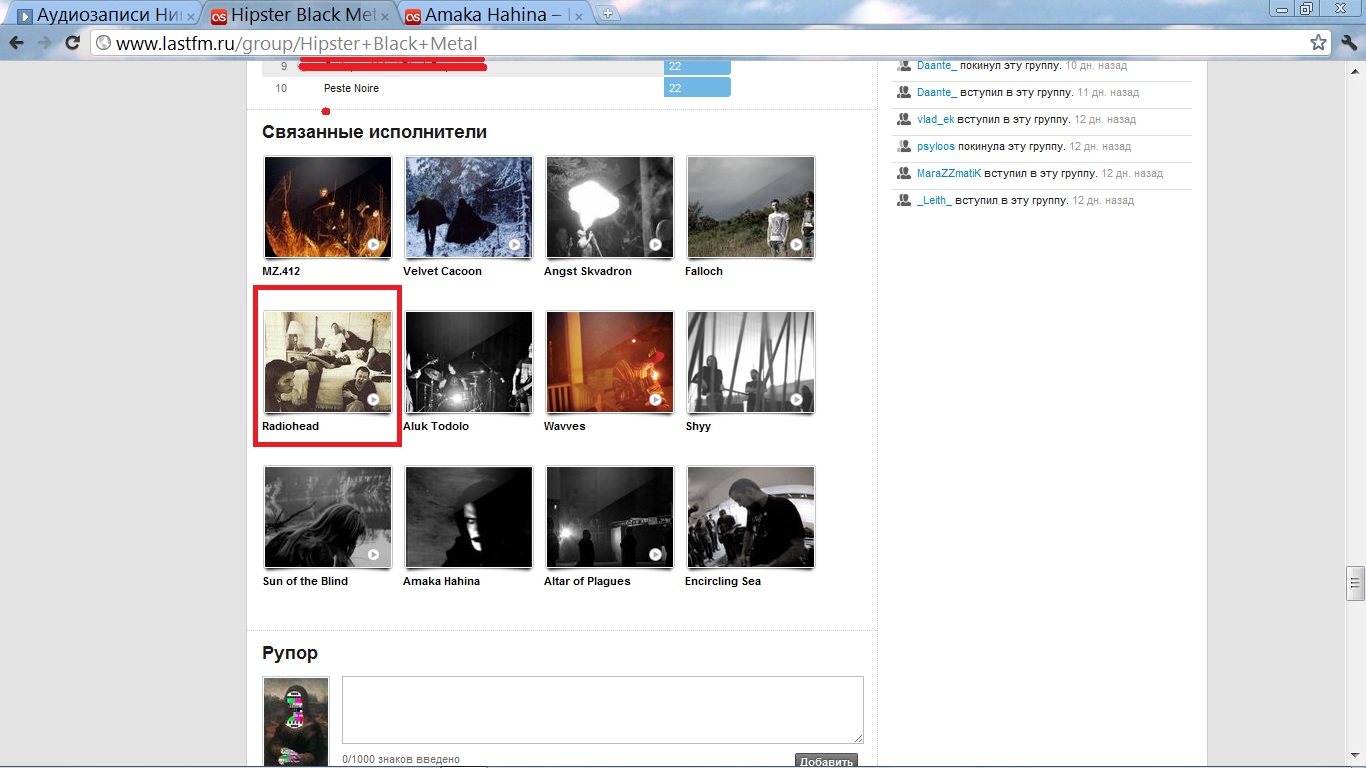Open the Amaka Hahina artist name link

[441, 581]
